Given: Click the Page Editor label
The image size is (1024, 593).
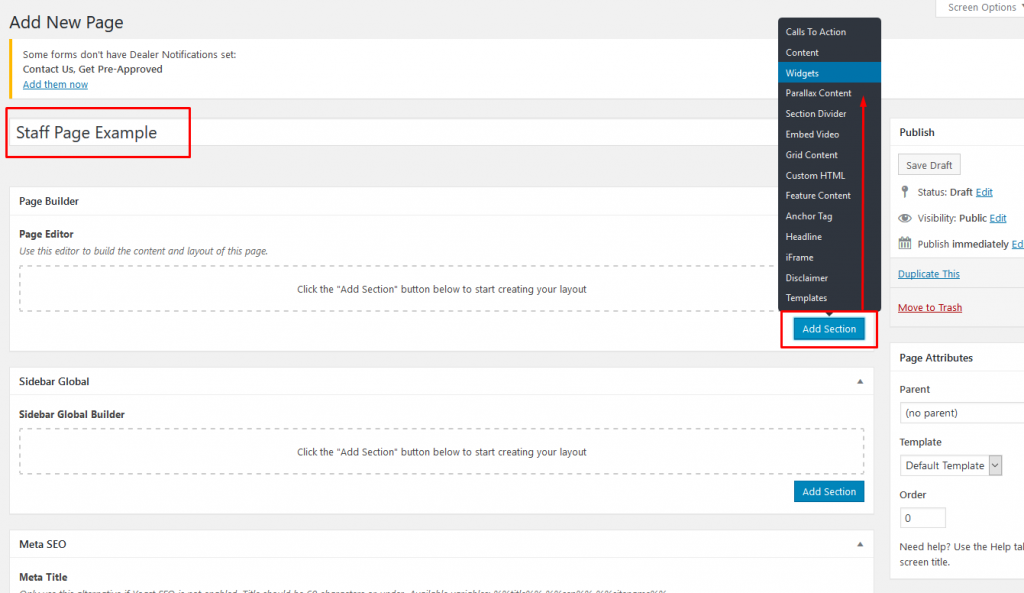Looking at the screenshot, I should [x=46, y=234].
